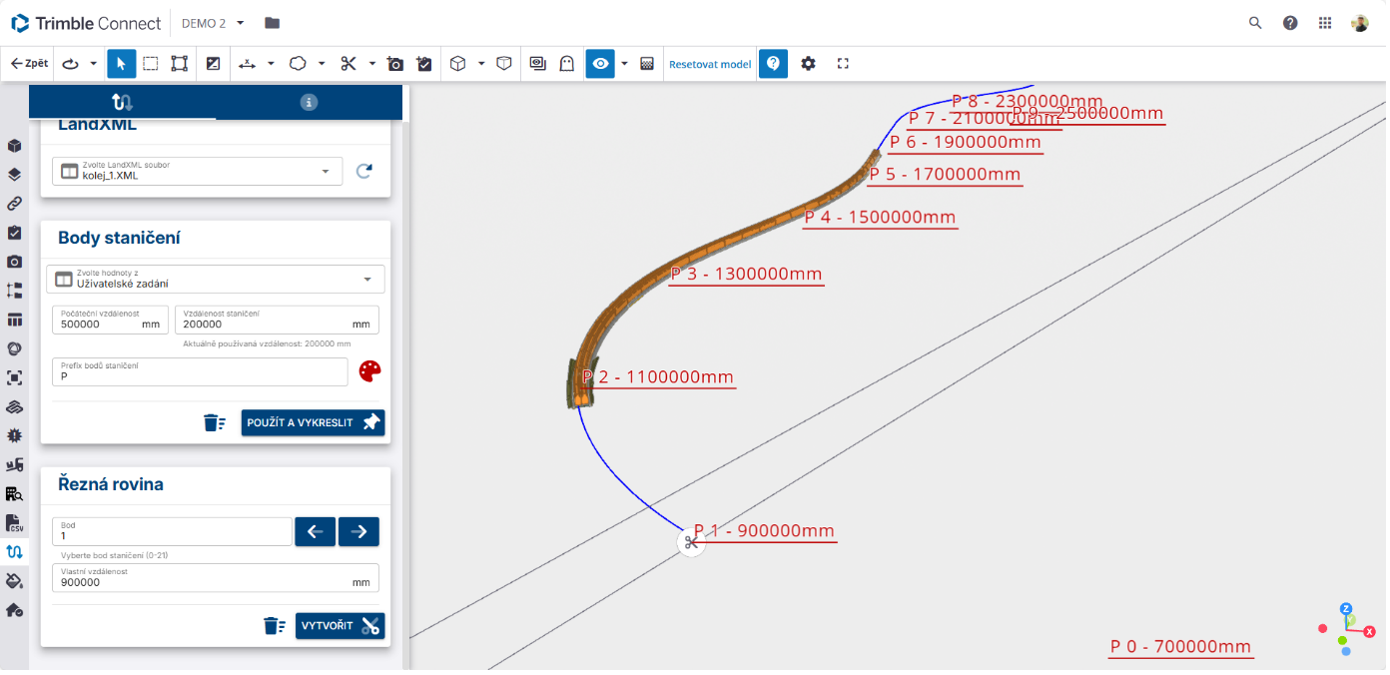
Task: Open the red color palette picker
Action: (x=370, y=371)
